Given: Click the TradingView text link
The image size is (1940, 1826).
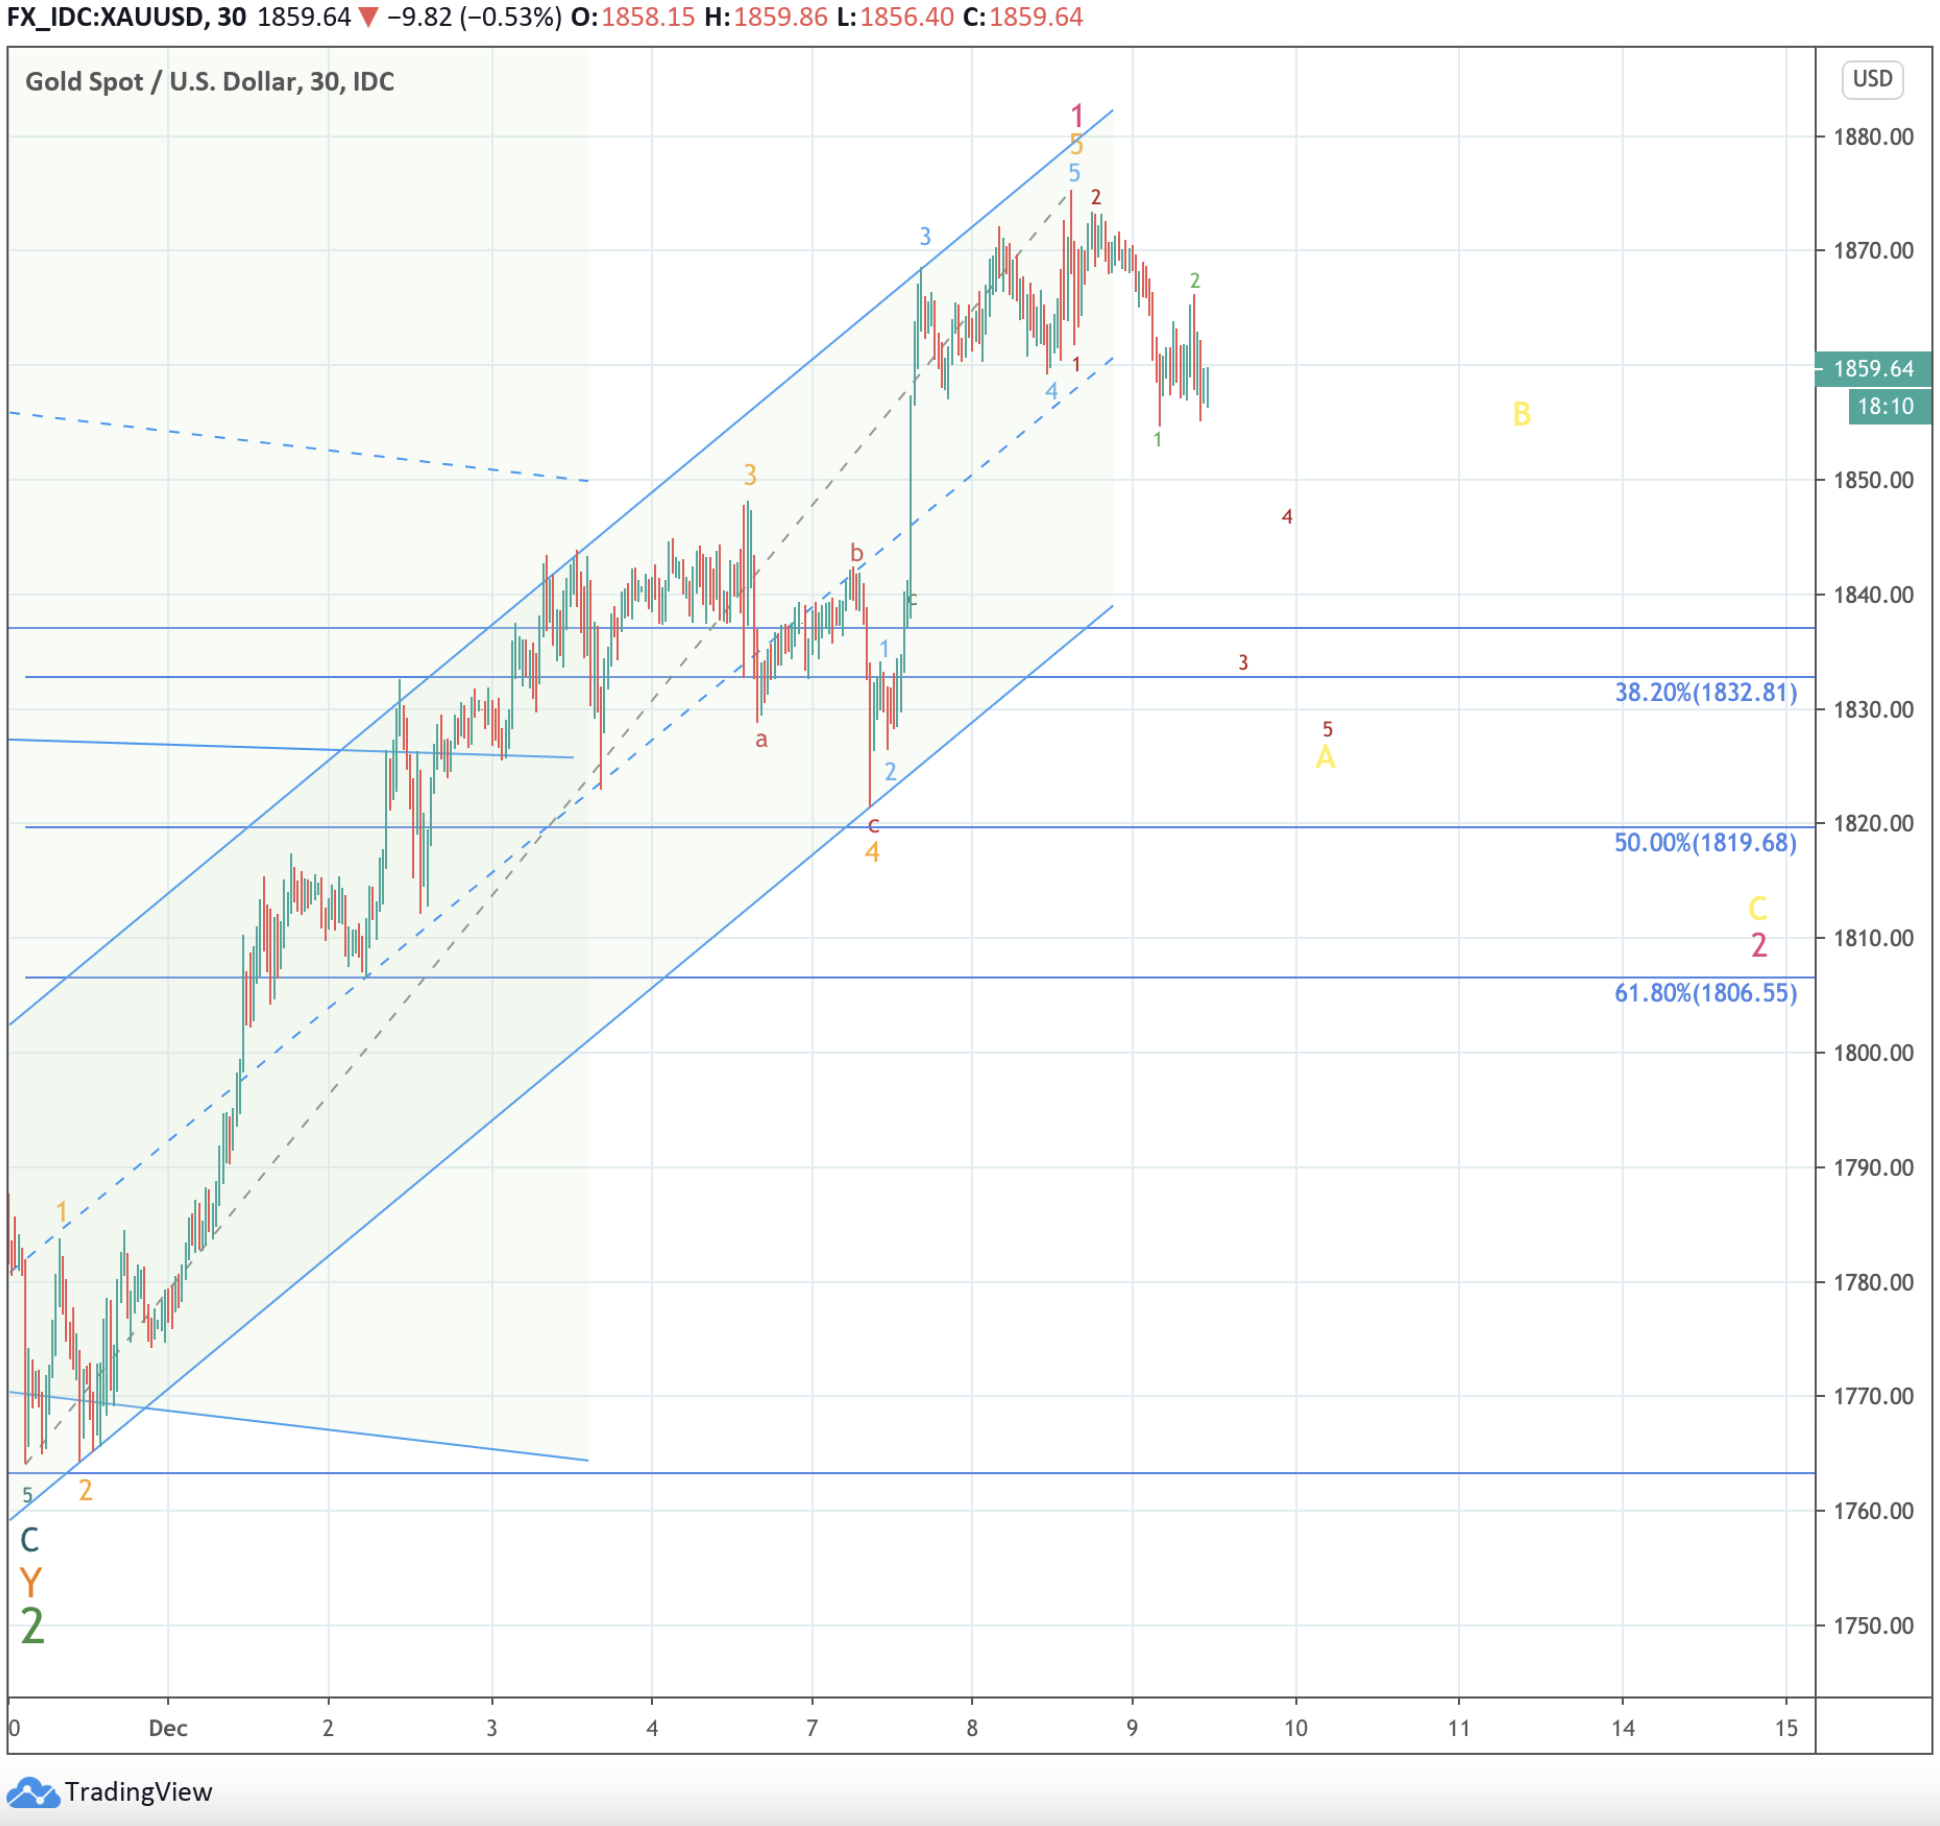Looking at the screenshot, I should (x=138, y=1792).
